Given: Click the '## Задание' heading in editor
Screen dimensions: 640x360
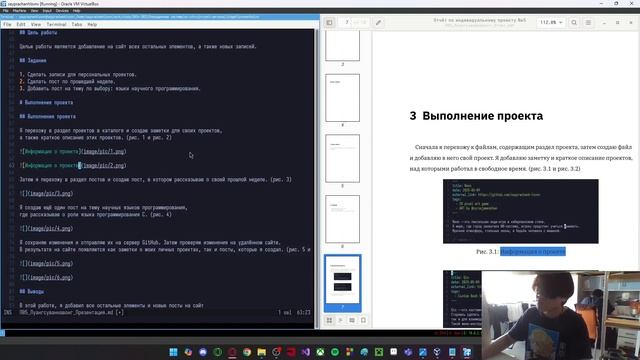Looking at the screenshot, I should tap(33, 60).
